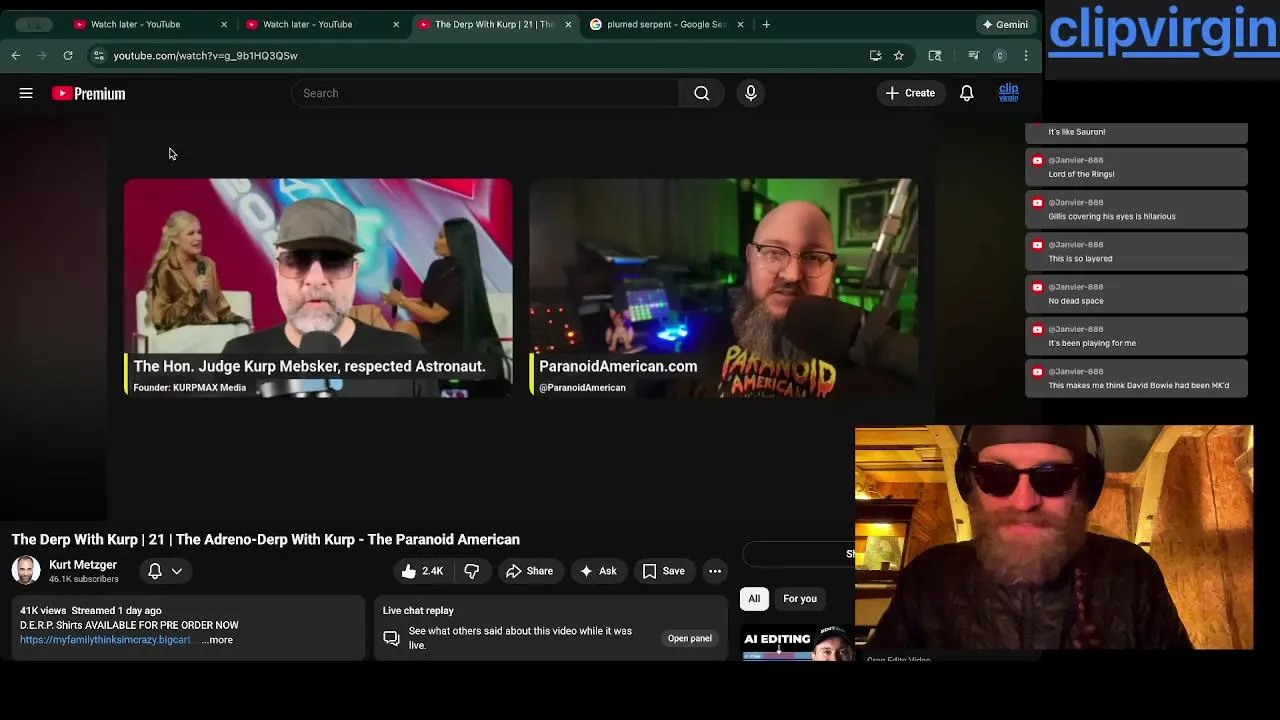Bookmark this page with star icon
The image size is (1280, 720).
[899, 56]
